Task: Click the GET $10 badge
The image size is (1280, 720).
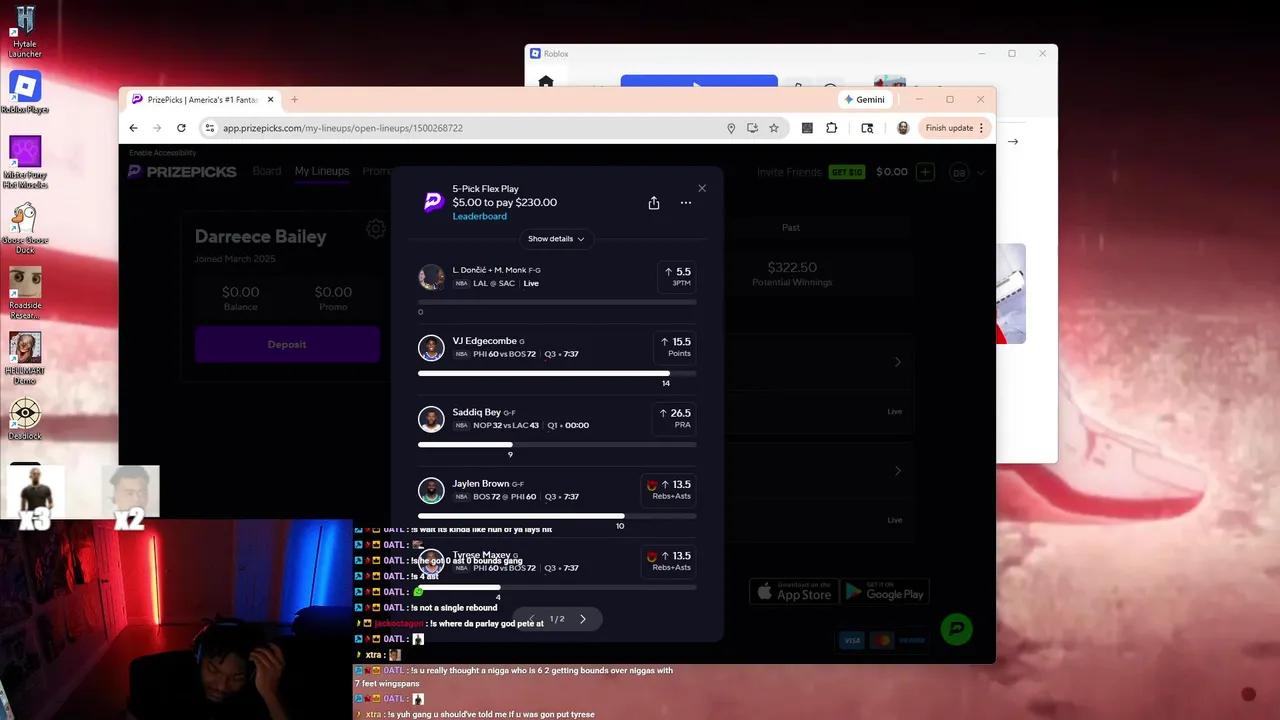Action: 847,172
